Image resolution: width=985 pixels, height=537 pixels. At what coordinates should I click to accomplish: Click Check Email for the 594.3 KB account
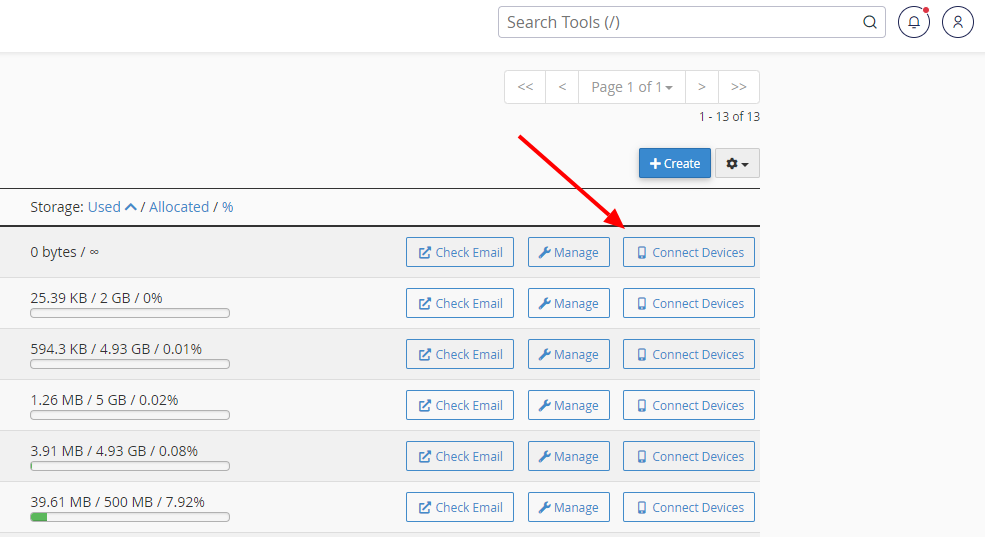[460, 354]
